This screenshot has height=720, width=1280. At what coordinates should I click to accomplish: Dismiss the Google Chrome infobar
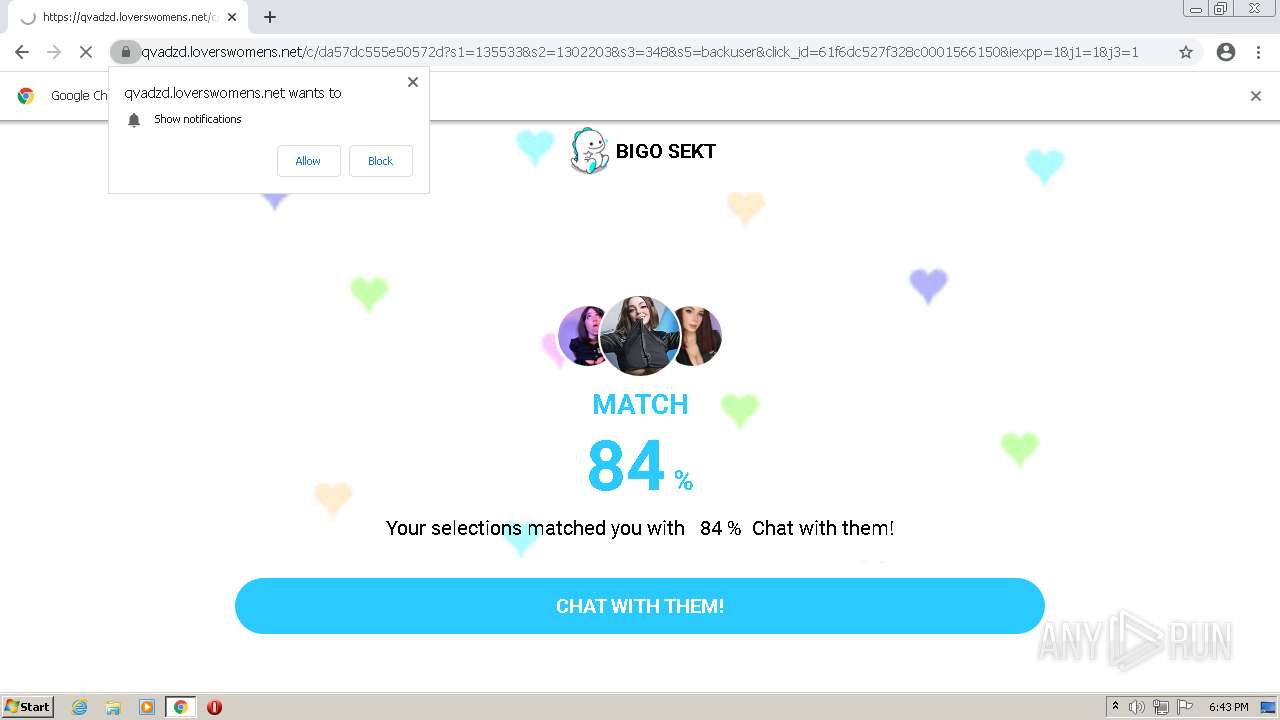tap(1256, 96)
